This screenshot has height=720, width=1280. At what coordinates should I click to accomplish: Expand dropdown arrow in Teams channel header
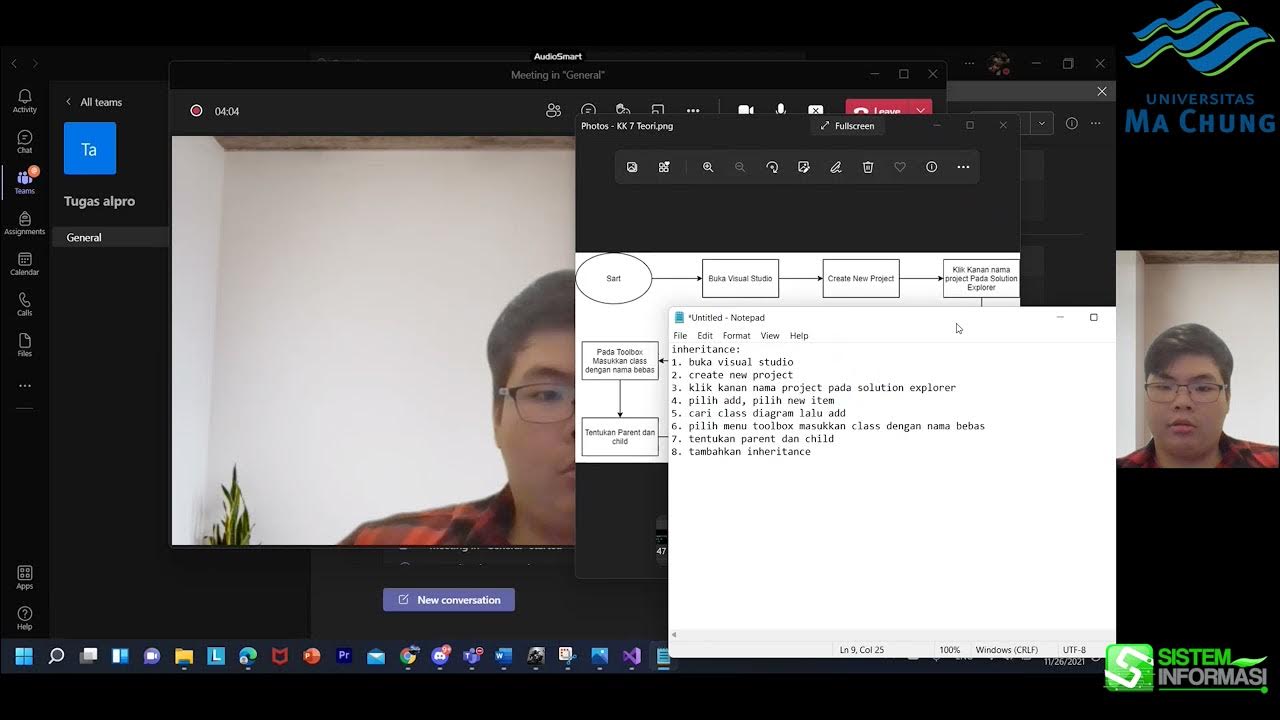tap(1042, 123)
